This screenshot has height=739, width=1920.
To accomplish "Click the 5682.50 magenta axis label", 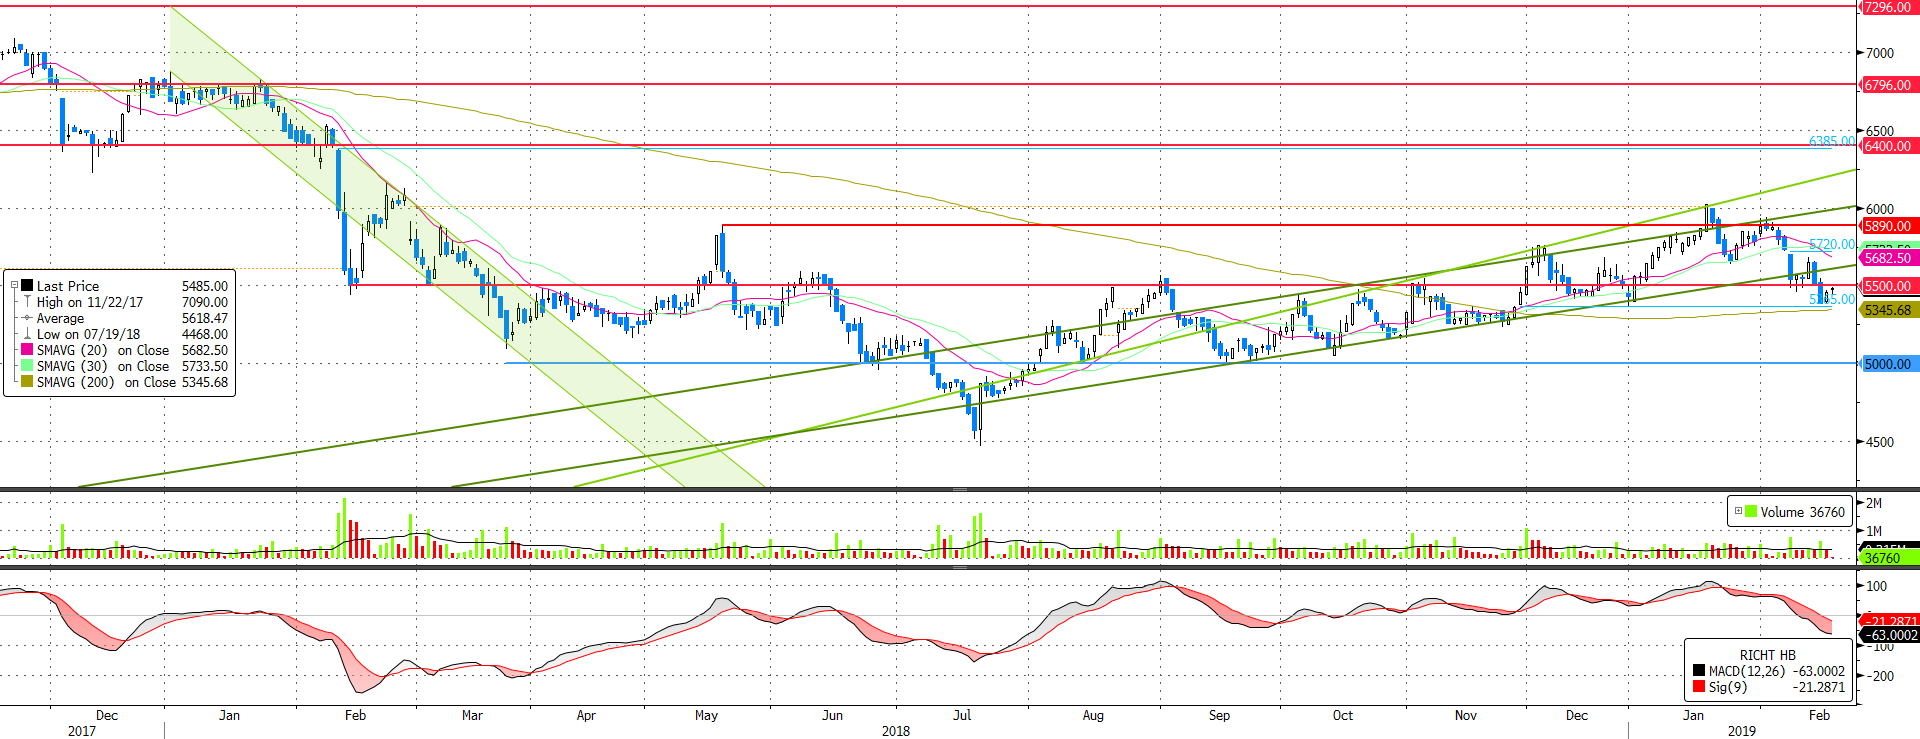I will pos(1887,258).
